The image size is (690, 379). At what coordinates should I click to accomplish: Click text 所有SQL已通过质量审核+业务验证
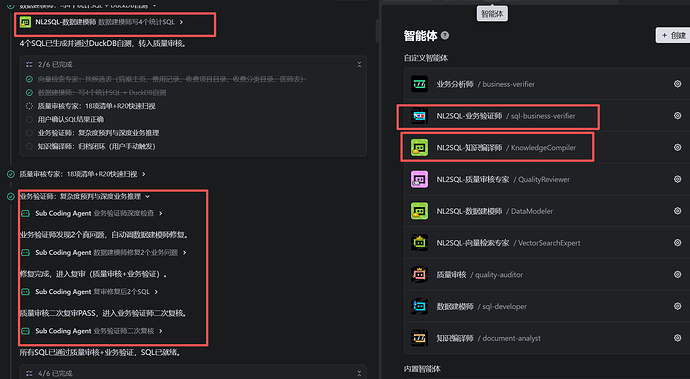pos(79,353)
